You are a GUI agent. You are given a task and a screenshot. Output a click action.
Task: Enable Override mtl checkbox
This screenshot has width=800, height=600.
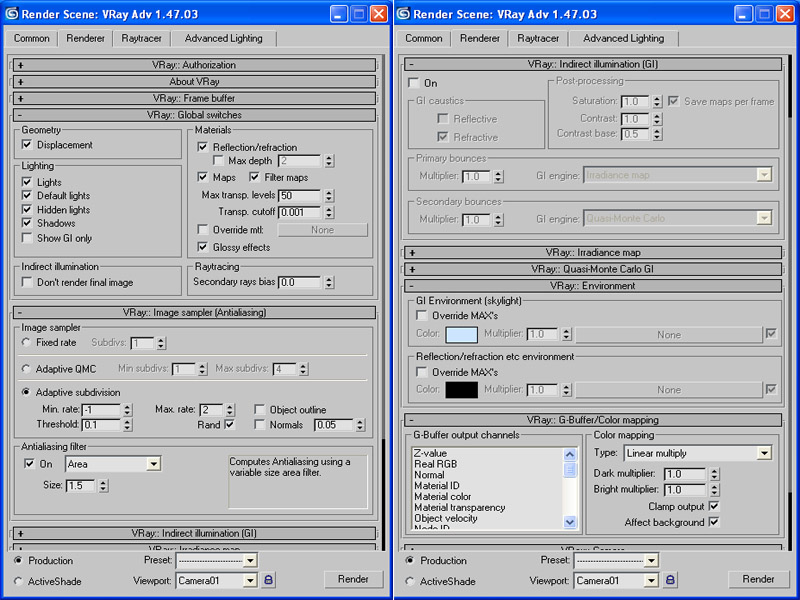203,230
